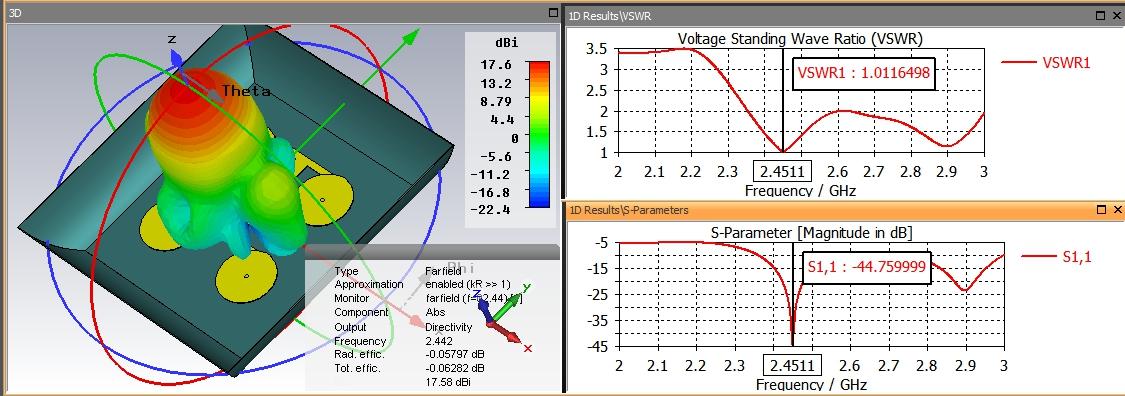Maximize the S-Parameters results window
This screenshot has height=396, width=1125.
pyautogui.click(x=1102, y=209)
